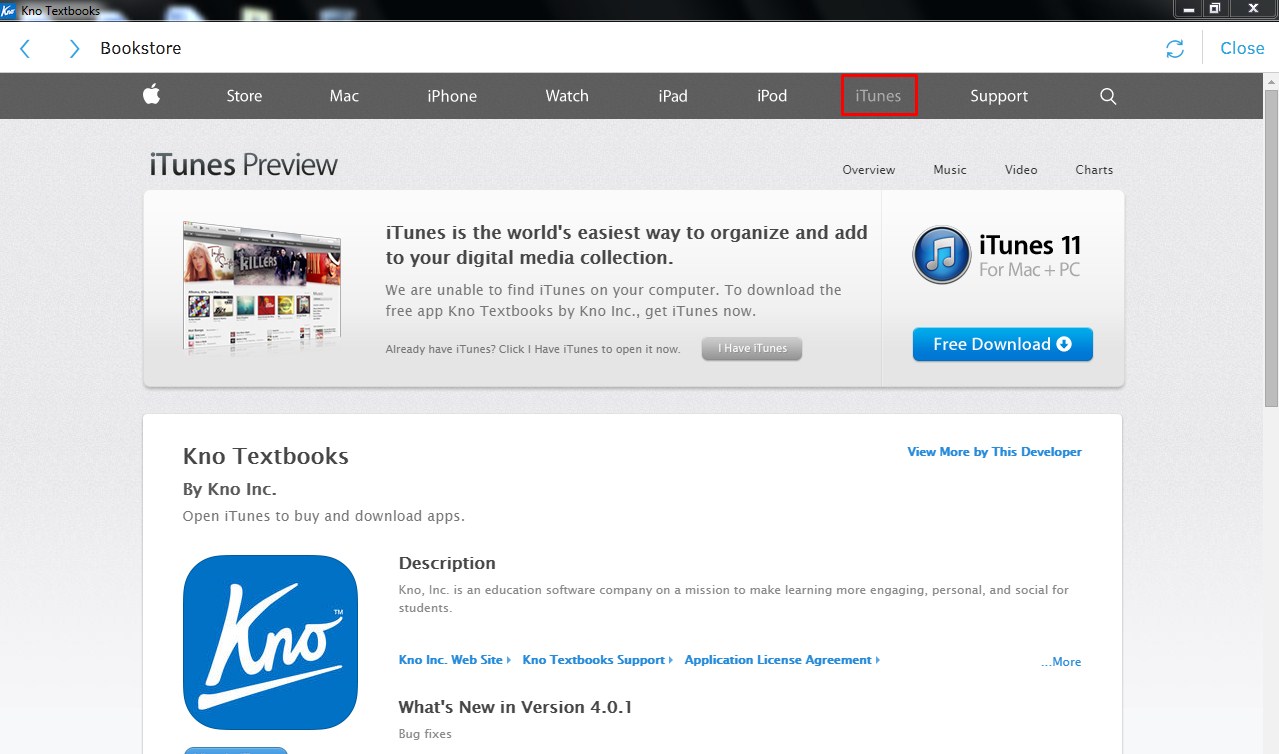This screenshot has height=754, width=1279.
Task: Open the Store tab in Apple navigation
Action: click(244, 96)
